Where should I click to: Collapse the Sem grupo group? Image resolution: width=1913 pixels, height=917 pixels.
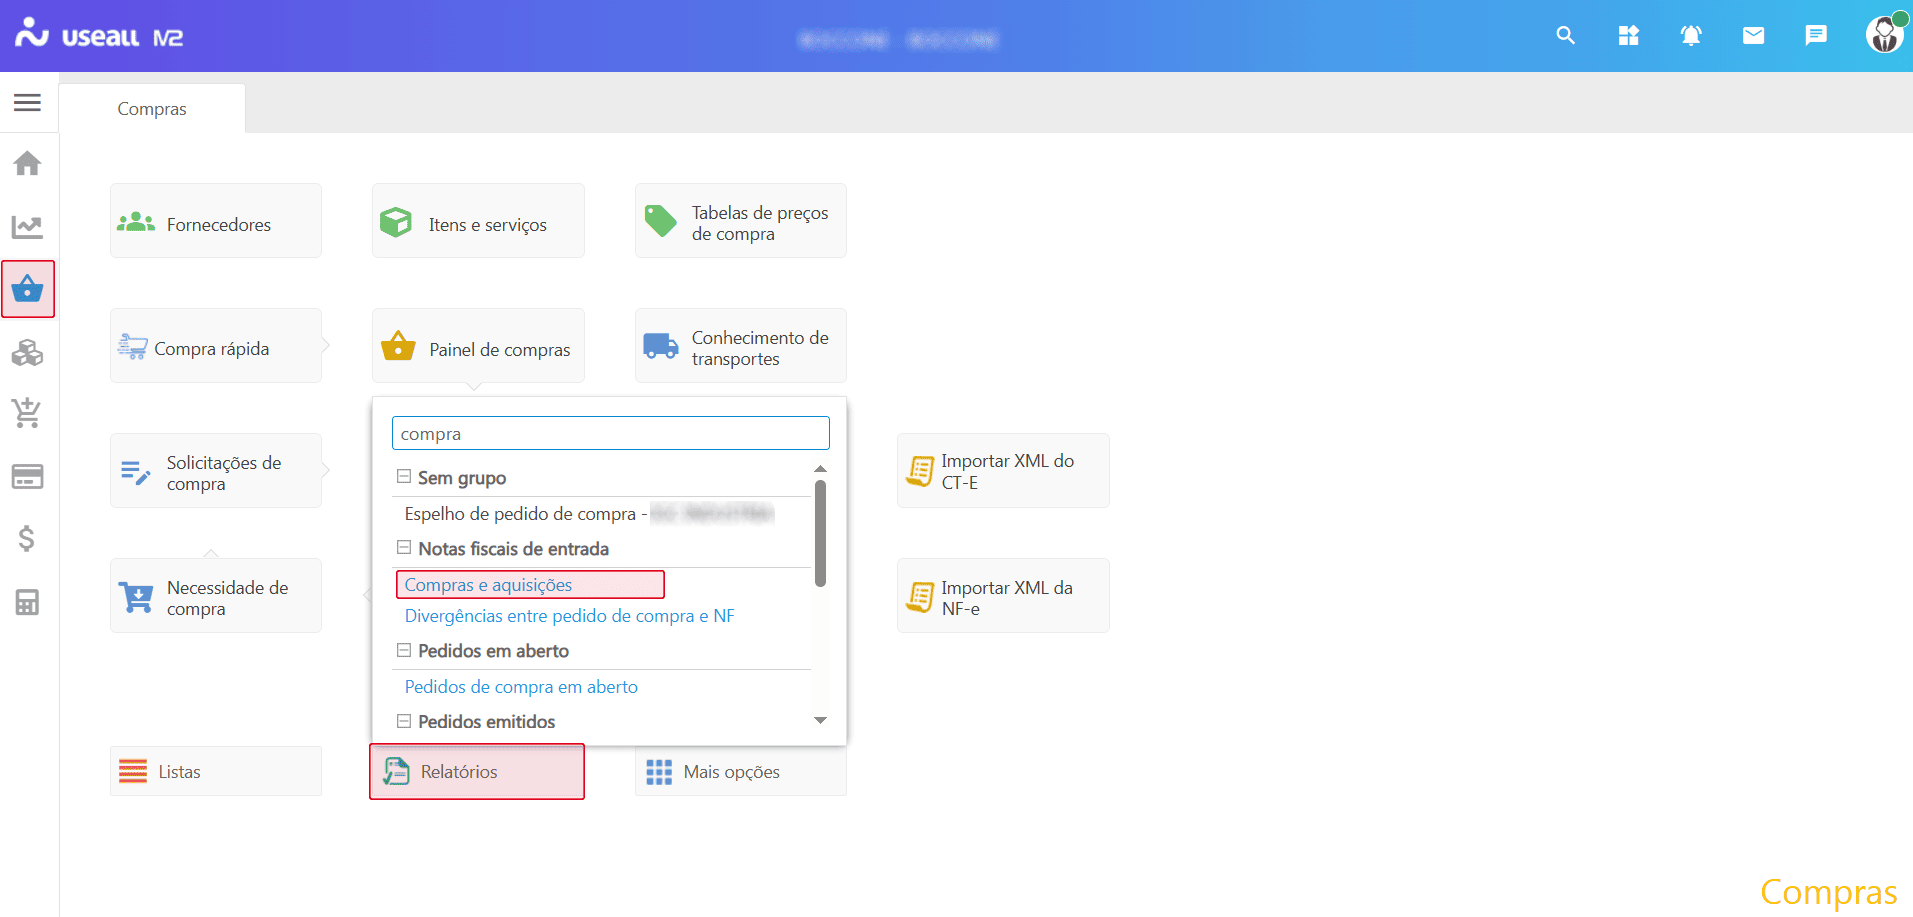pos(404,477)
